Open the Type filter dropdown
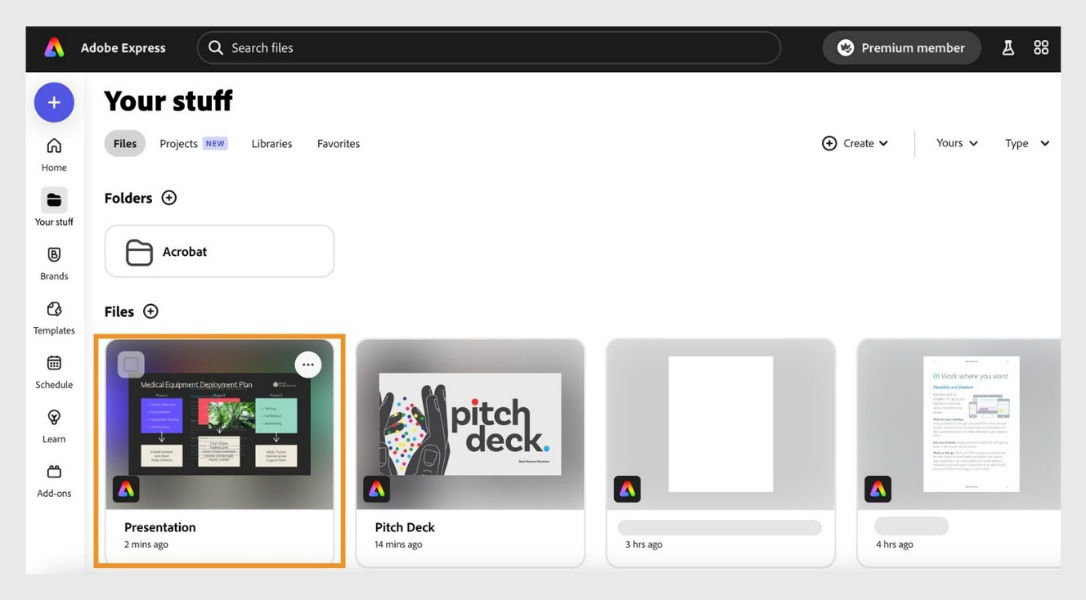Image resolution: width=1086 pixels, height=600 pixels. coord(1026,143)
